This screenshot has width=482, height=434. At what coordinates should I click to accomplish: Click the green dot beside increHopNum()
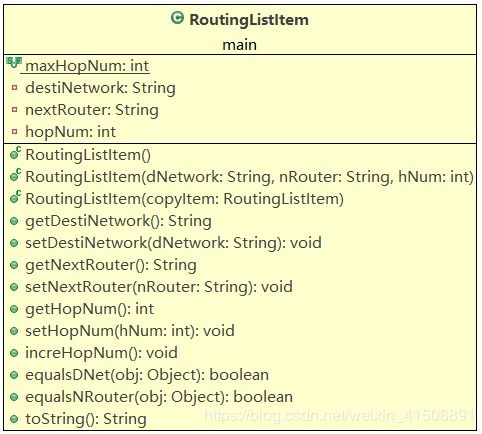click(x=14, y=353)
